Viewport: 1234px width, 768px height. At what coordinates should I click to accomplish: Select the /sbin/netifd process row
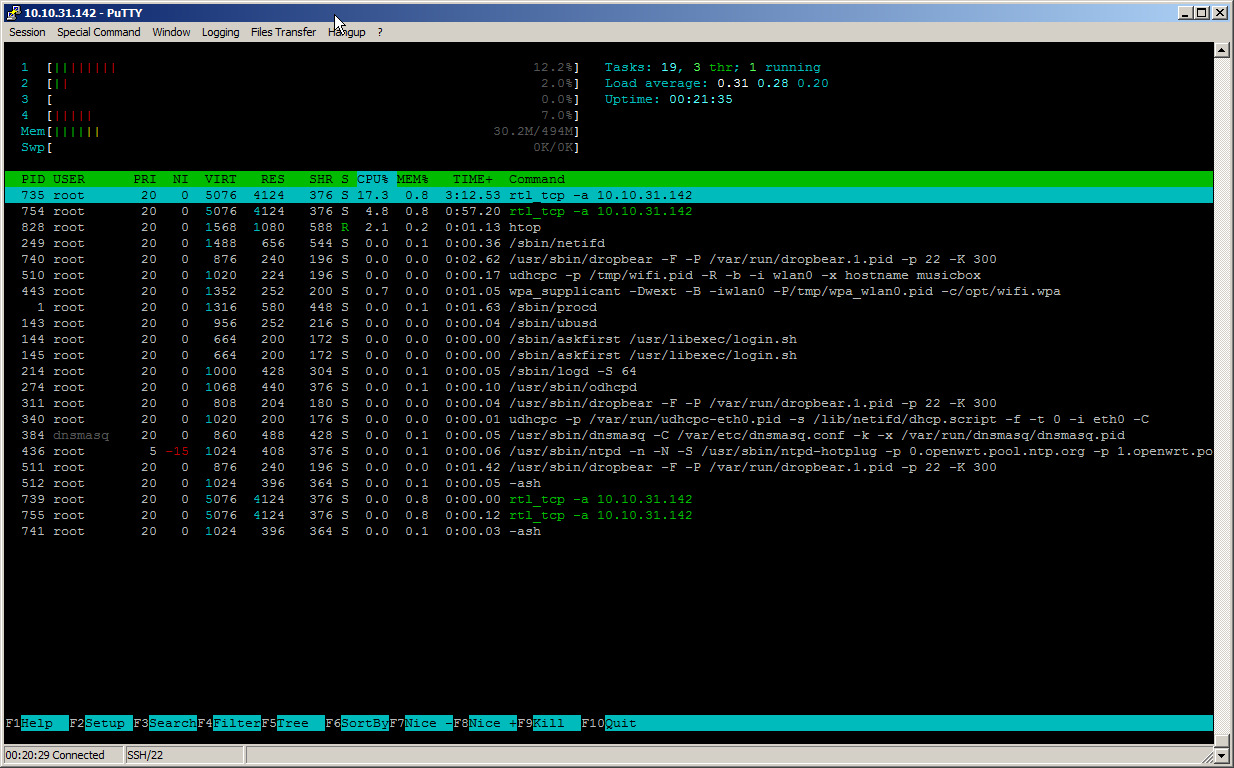[609, 243]
